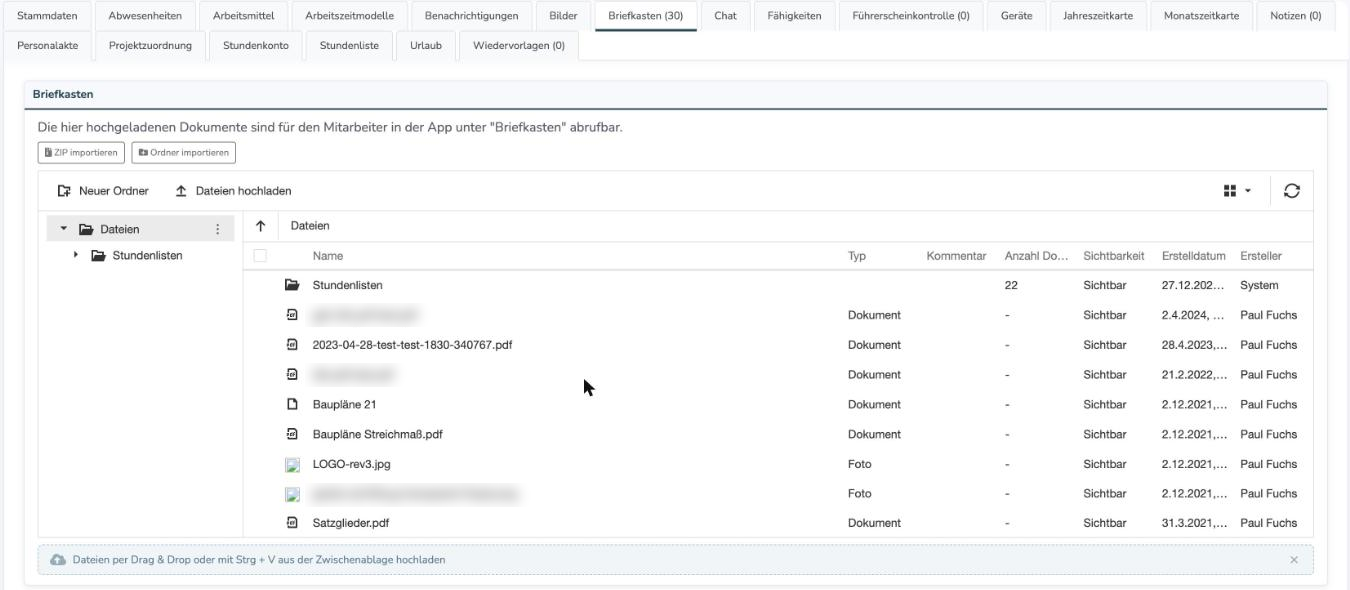Sort by the Sichtbarkeit column header

(x=1113, y=256)
